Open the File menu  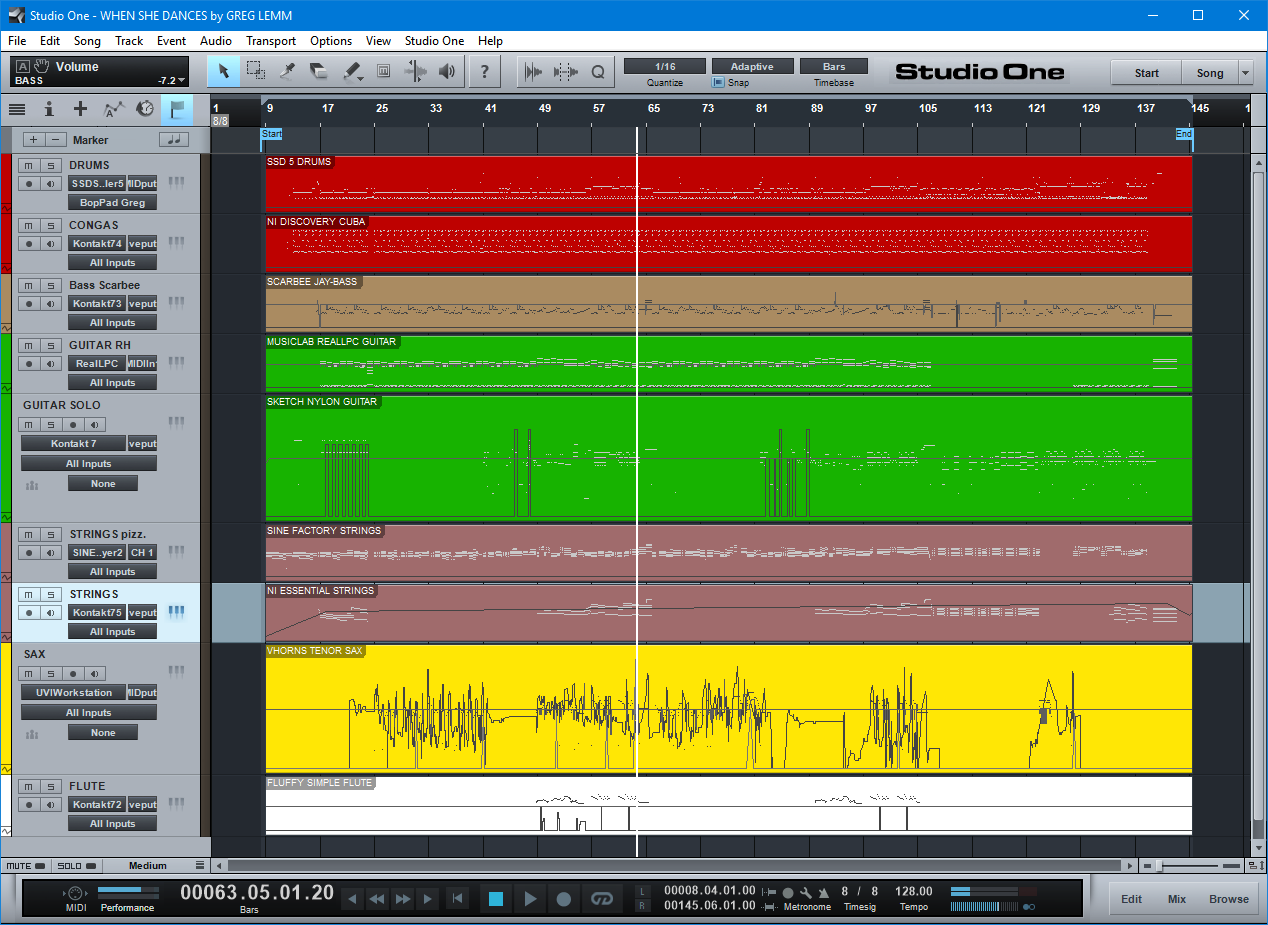17,41
